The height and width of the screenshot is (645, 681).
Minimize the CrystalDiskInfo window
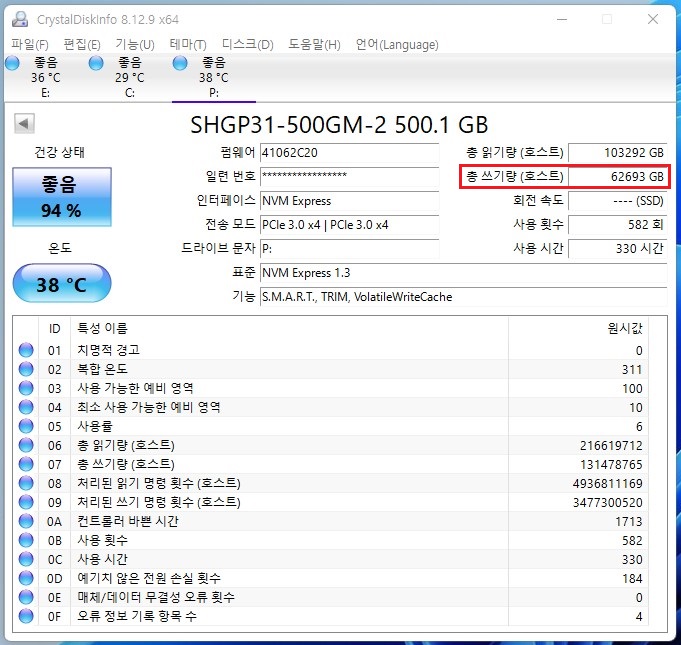(562, 20)
